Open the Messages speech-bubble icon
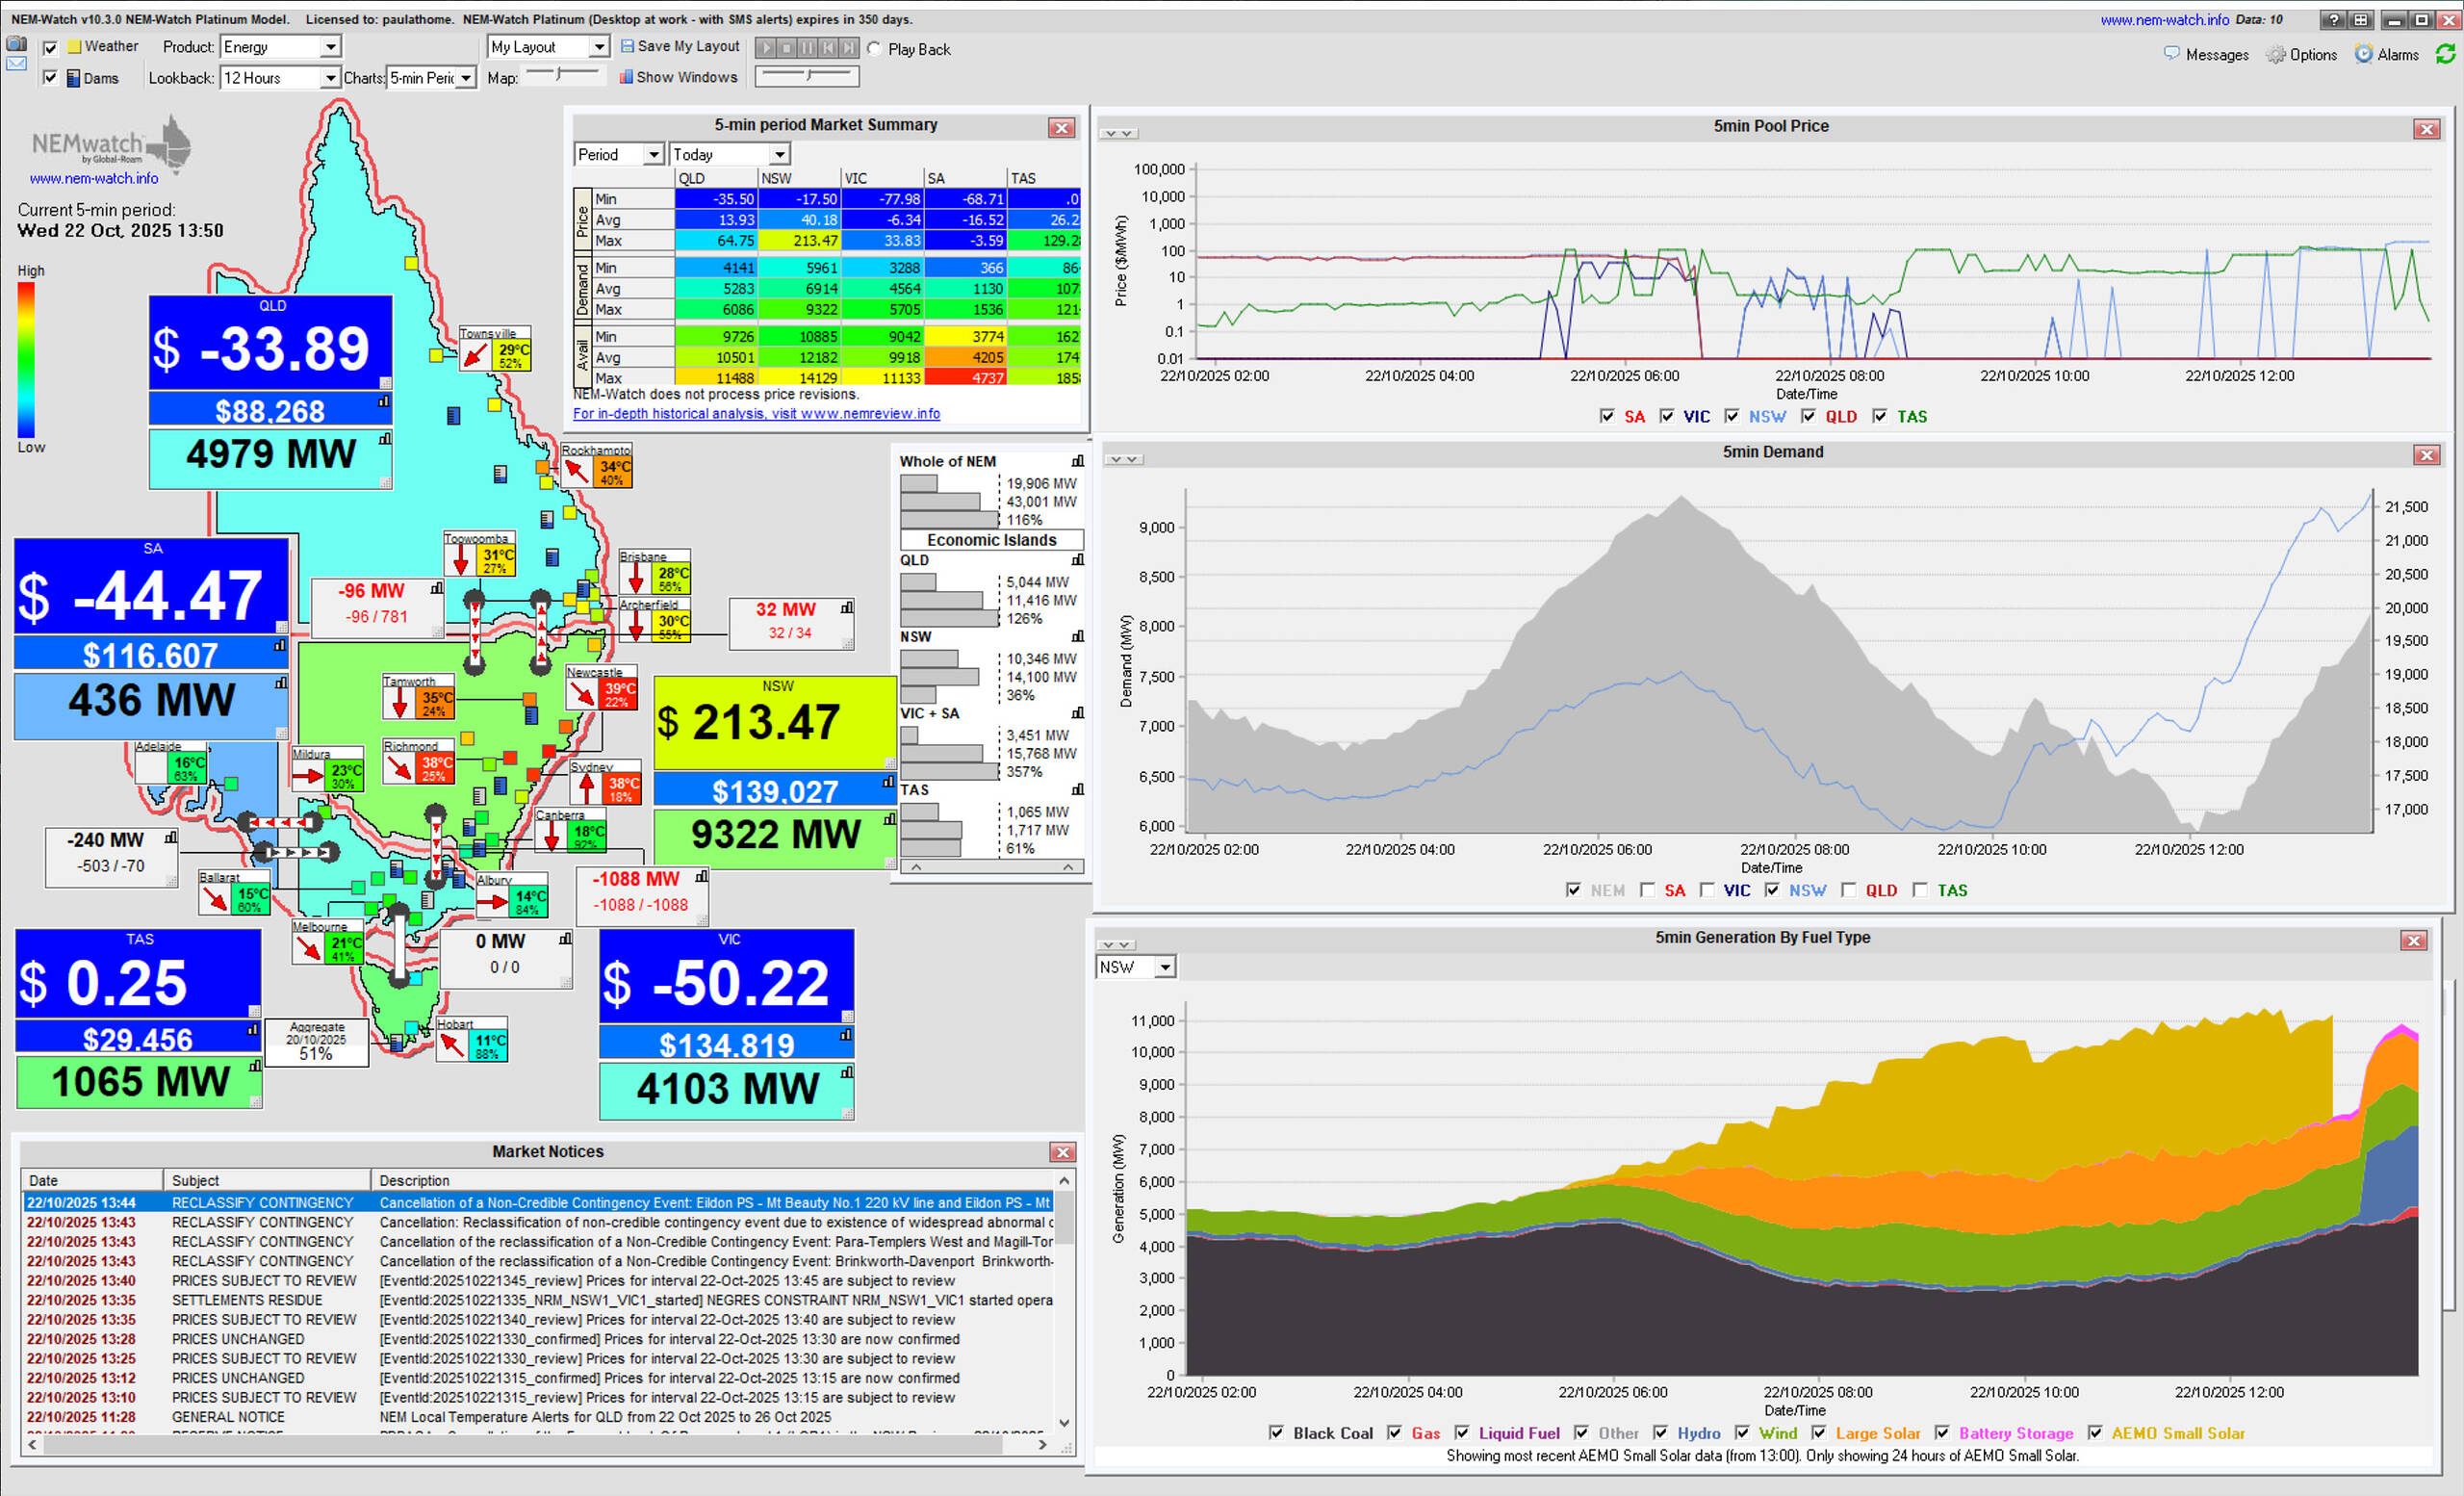Viewport: 2464px width, 1496px height. [2171, 54]
